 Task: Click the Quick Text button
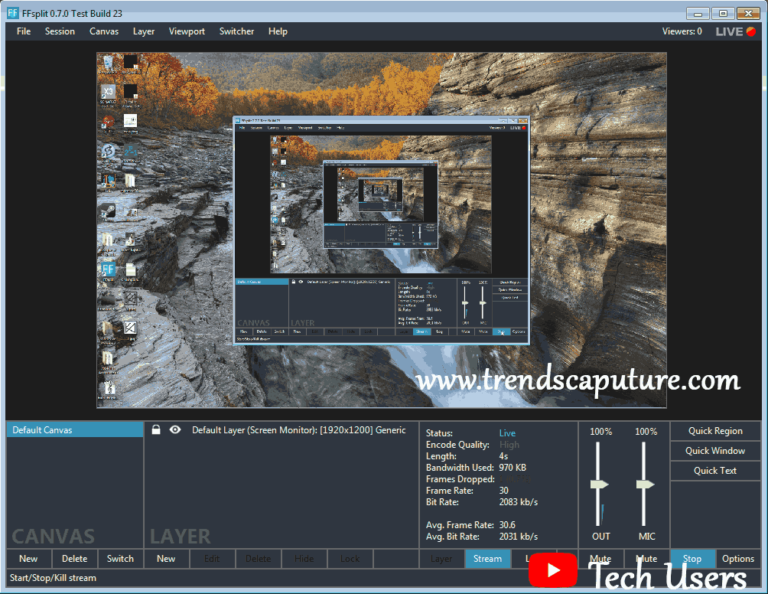point(715,471)
